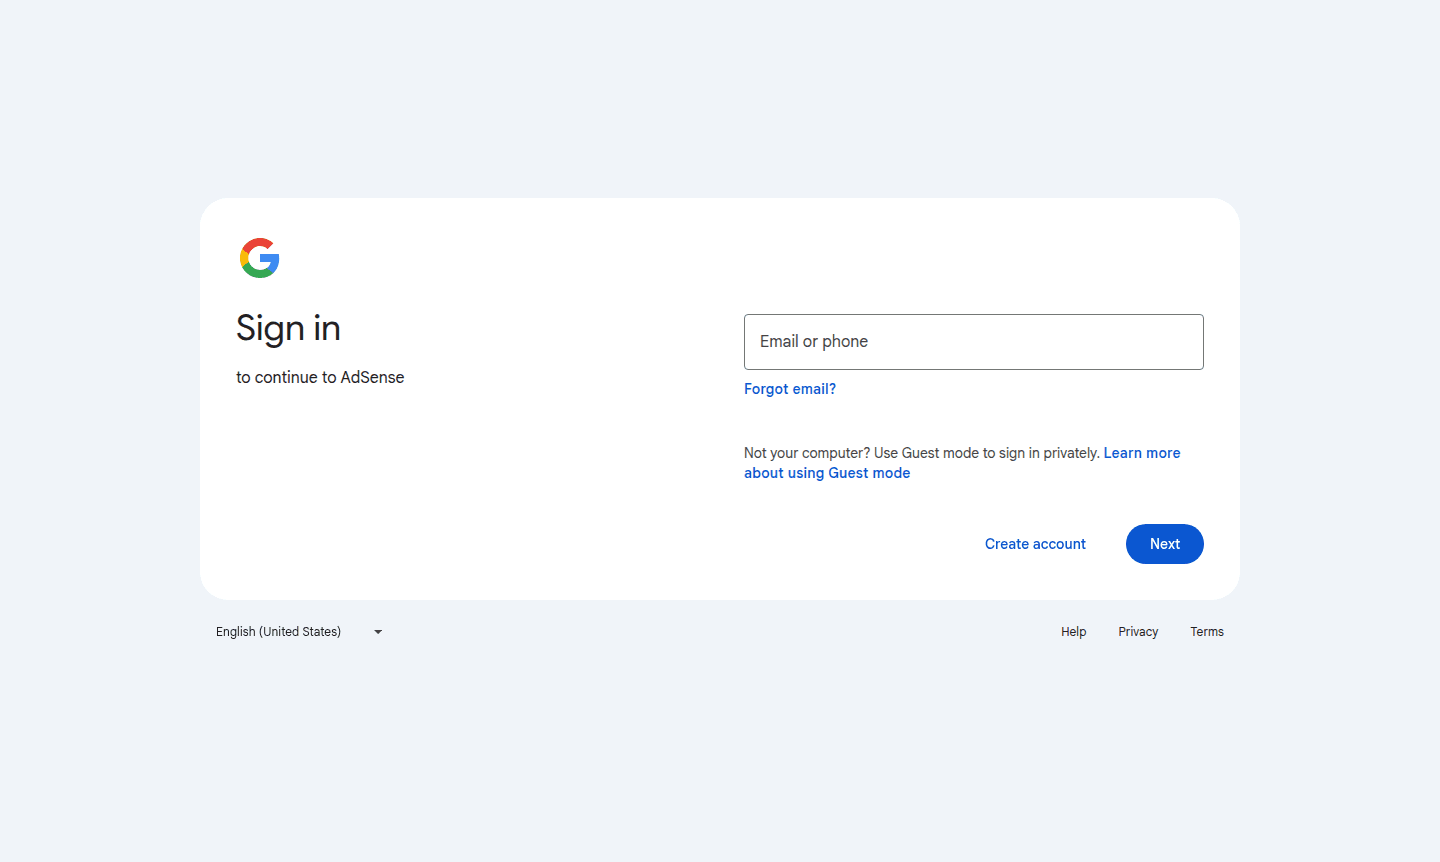Expand the arrow beside English (United States)
This screenshot has width=1440, height=862.
point(377,631)
